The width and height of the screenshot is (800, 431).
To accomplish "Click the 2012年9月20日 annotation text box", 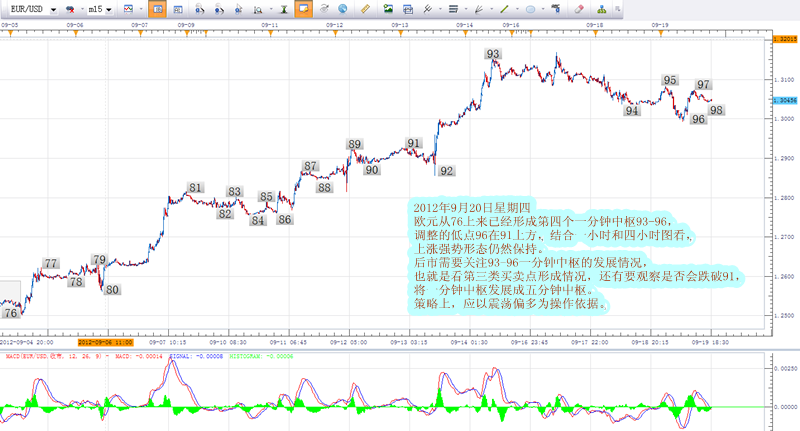I will [574, 255].
